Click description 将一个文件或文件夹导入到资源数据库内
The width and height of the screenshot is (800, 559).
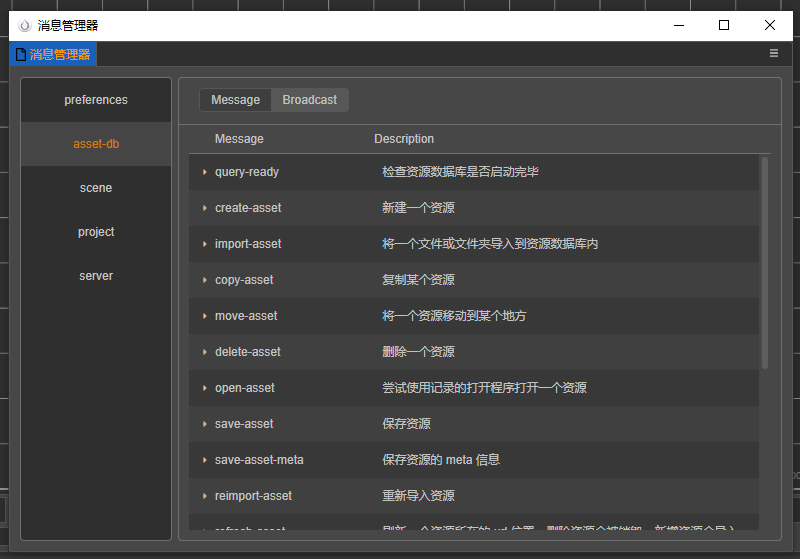coord(490,244)
